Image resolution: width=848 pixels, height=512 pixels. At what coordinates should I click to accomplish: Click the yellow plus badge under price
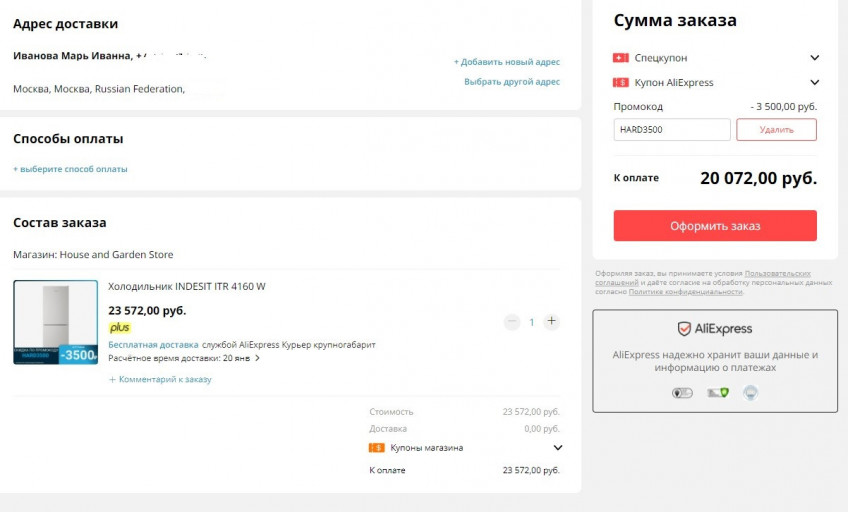[x=120, y=328]
